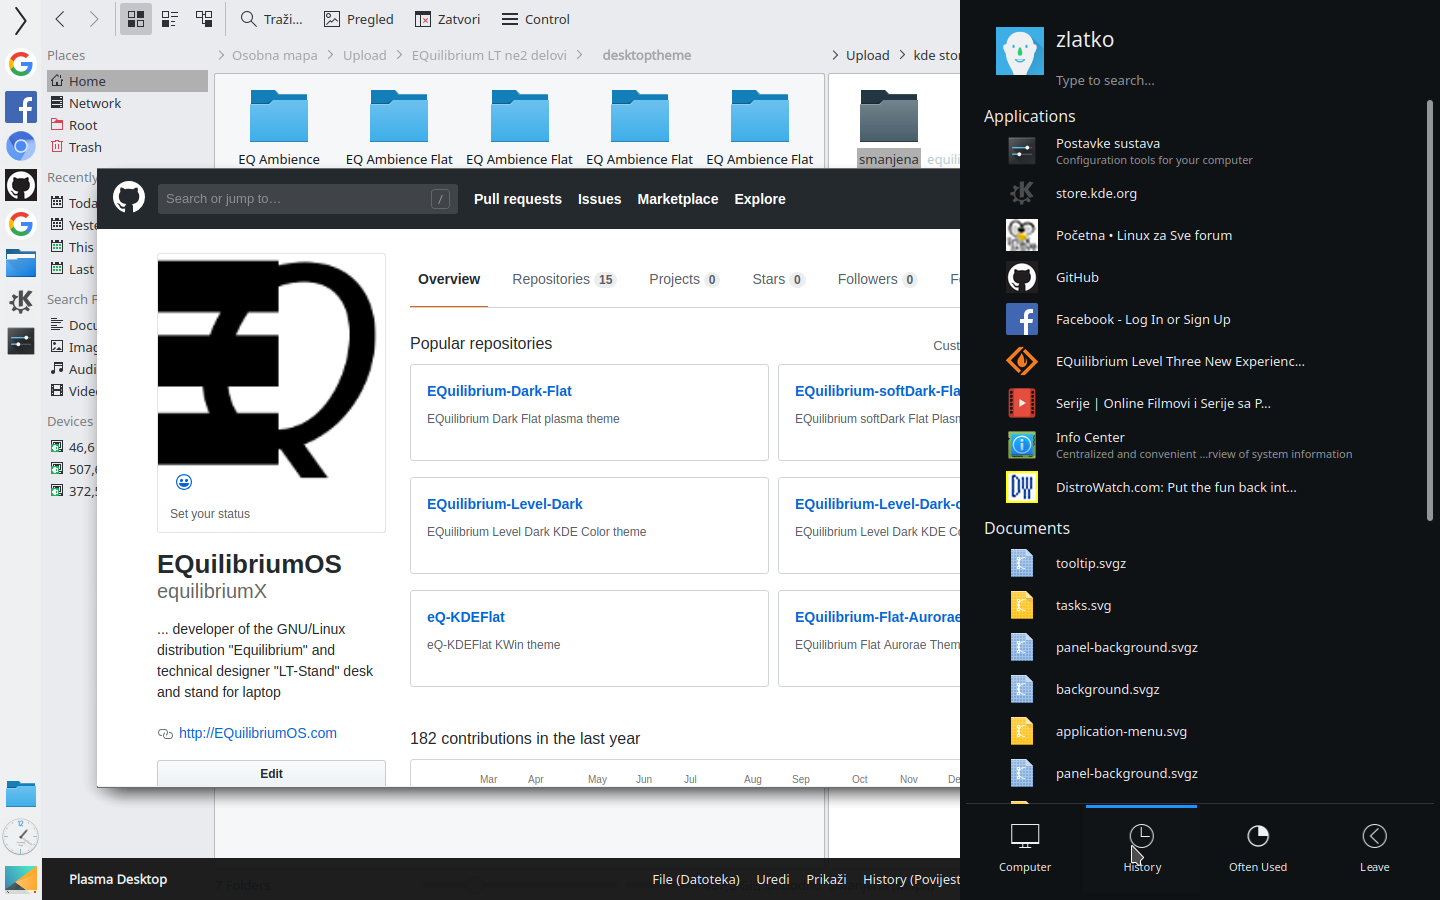Click the Edit profile button
1440x900 pixels.
271,773
